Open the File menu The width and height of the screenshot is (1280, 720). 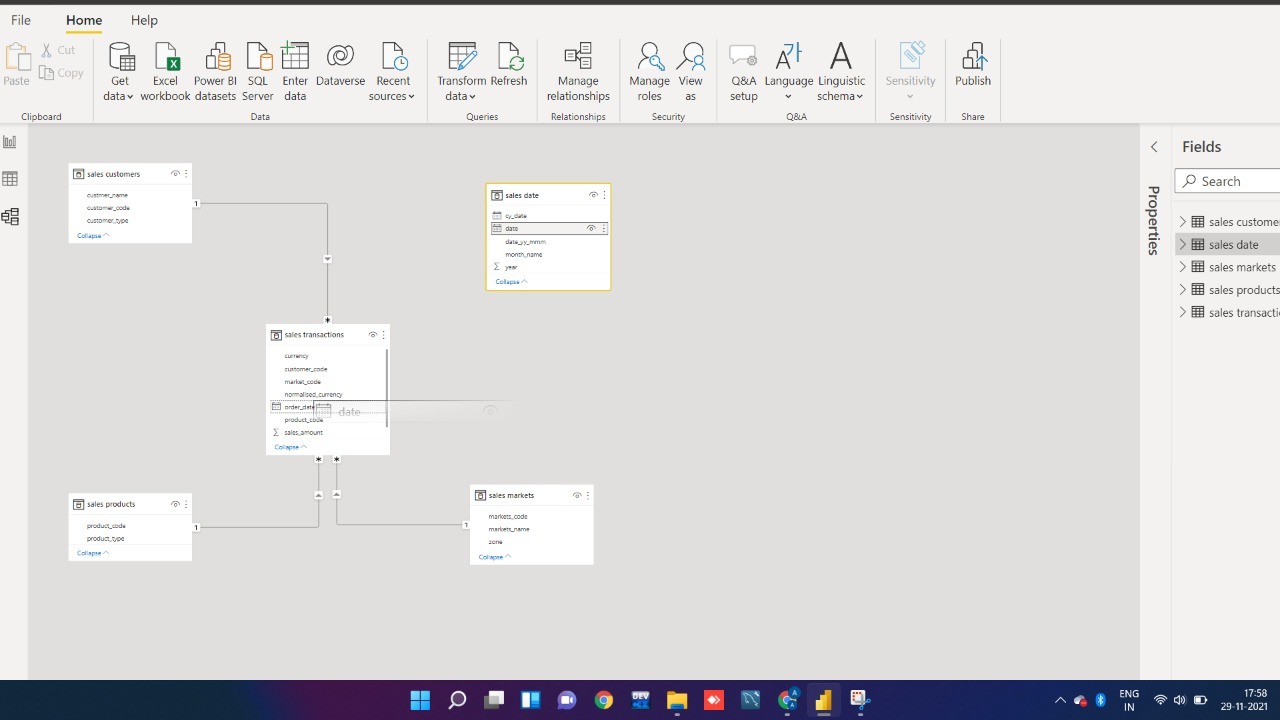pyautogui.click(x=20, y=20)
